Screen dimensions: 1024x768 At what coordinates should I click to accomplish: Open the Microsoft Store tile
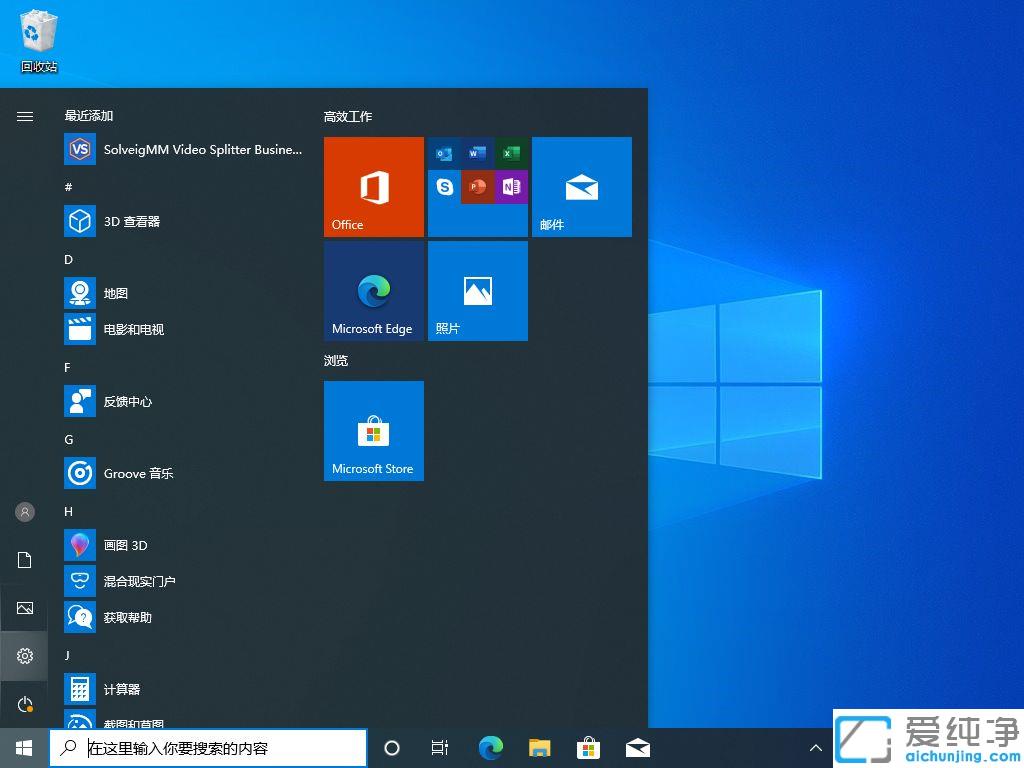(373, 431)
